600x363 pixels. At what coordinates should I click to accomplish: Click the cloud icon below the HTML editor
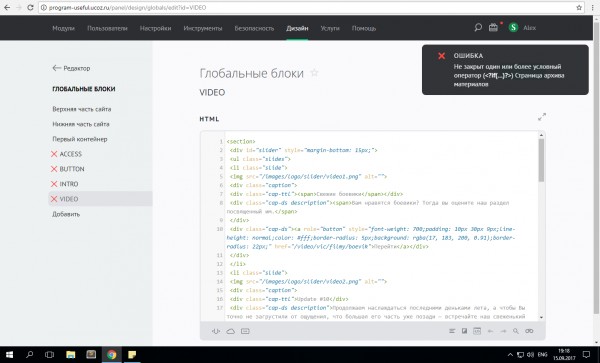pos(230,331)
